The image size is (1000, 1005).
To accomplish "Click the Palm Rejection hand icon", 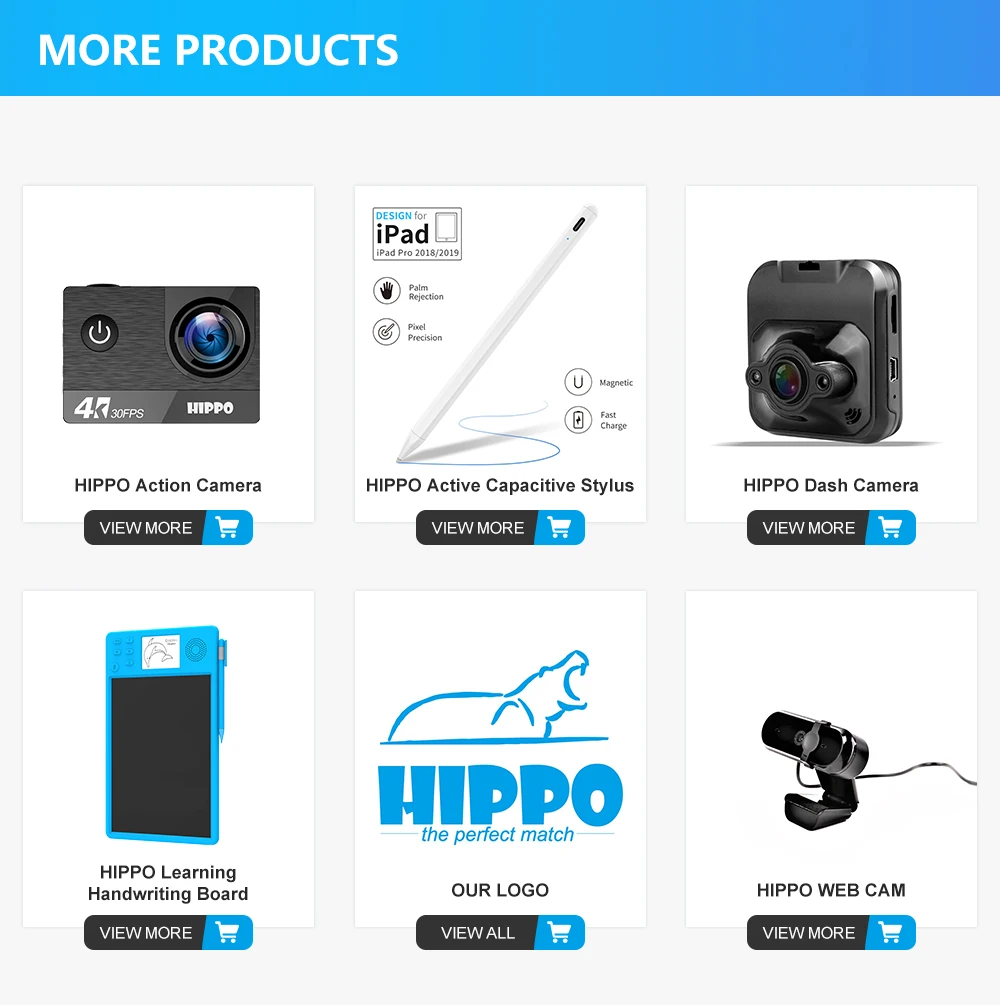I will 387,291.
